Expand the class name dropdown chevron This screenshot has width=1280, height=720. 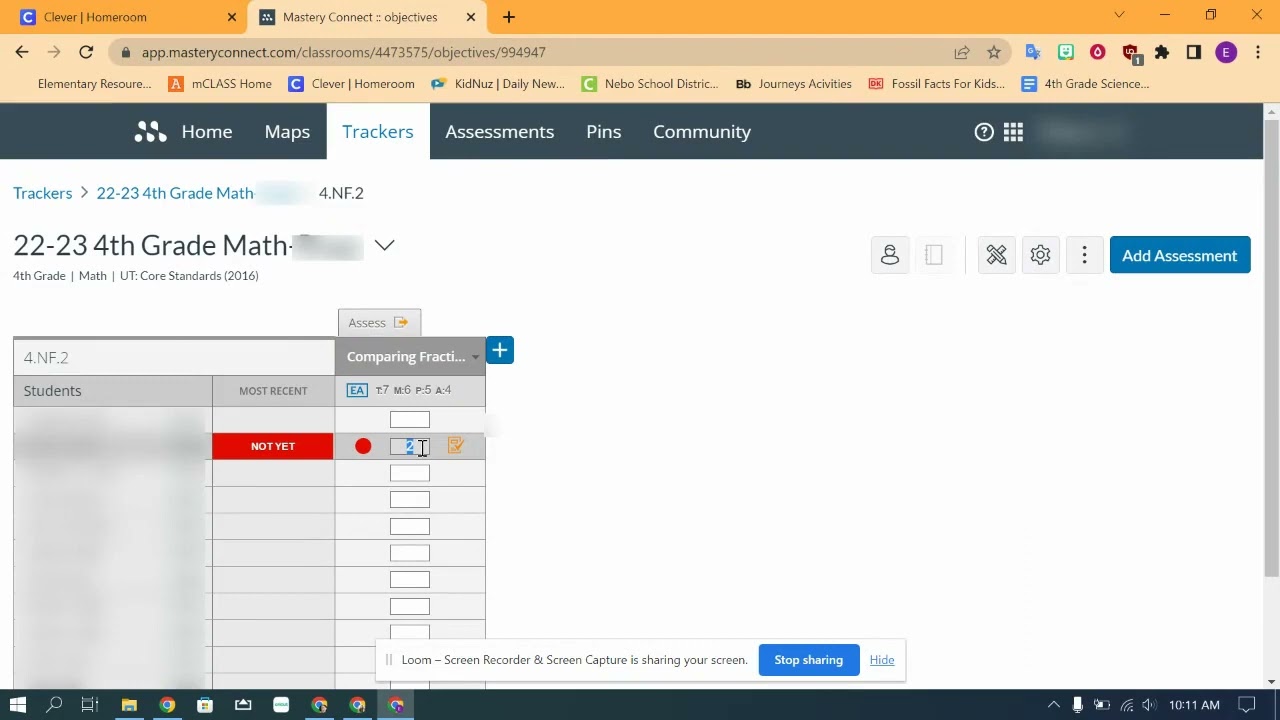coord(384,246)
